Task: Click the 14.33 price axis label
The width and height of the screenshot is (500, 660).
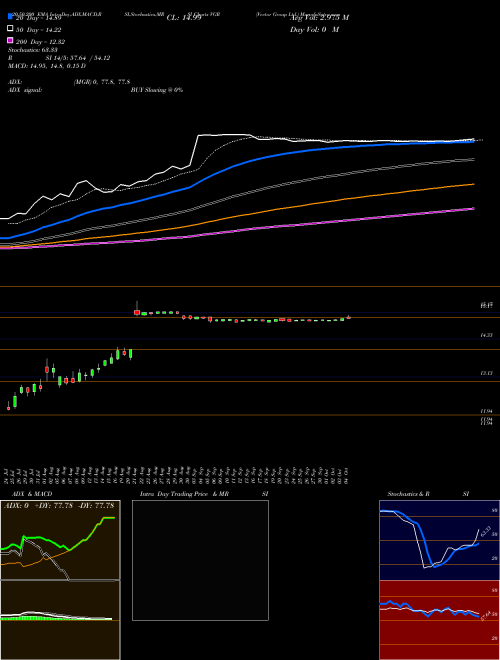Action: 486,335
